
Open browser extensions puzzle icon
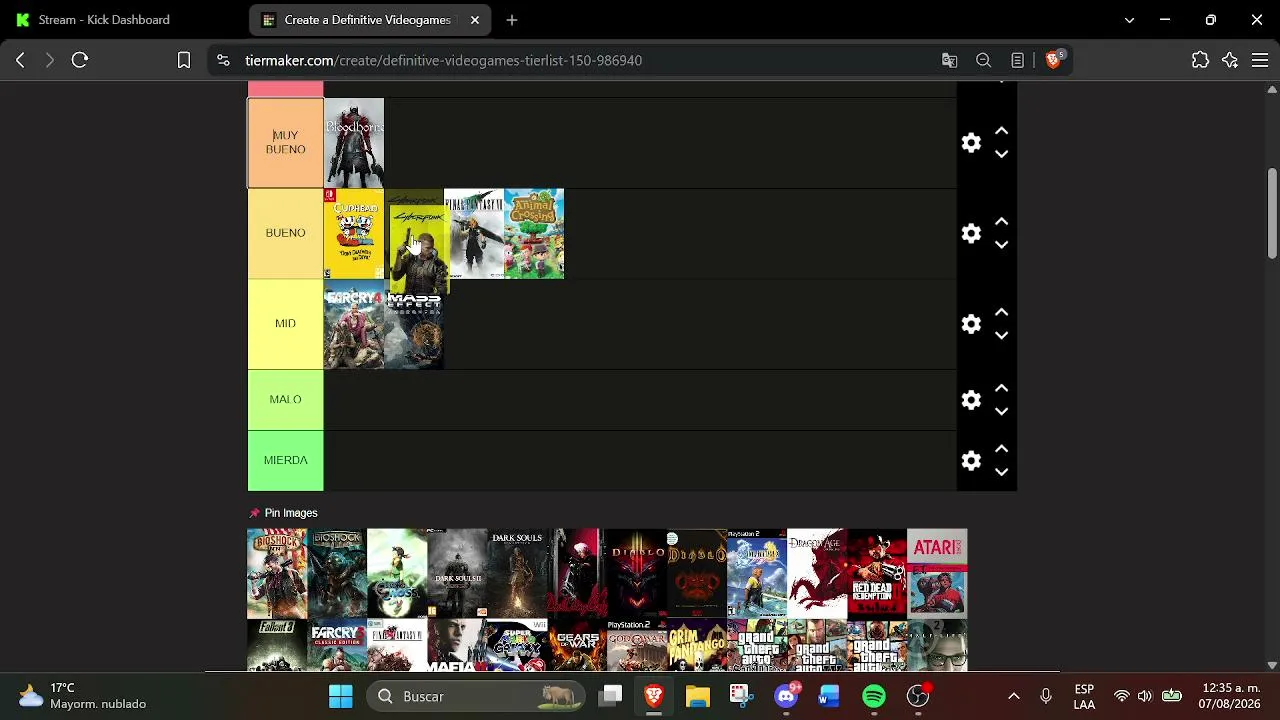(x=1200, y=60)
